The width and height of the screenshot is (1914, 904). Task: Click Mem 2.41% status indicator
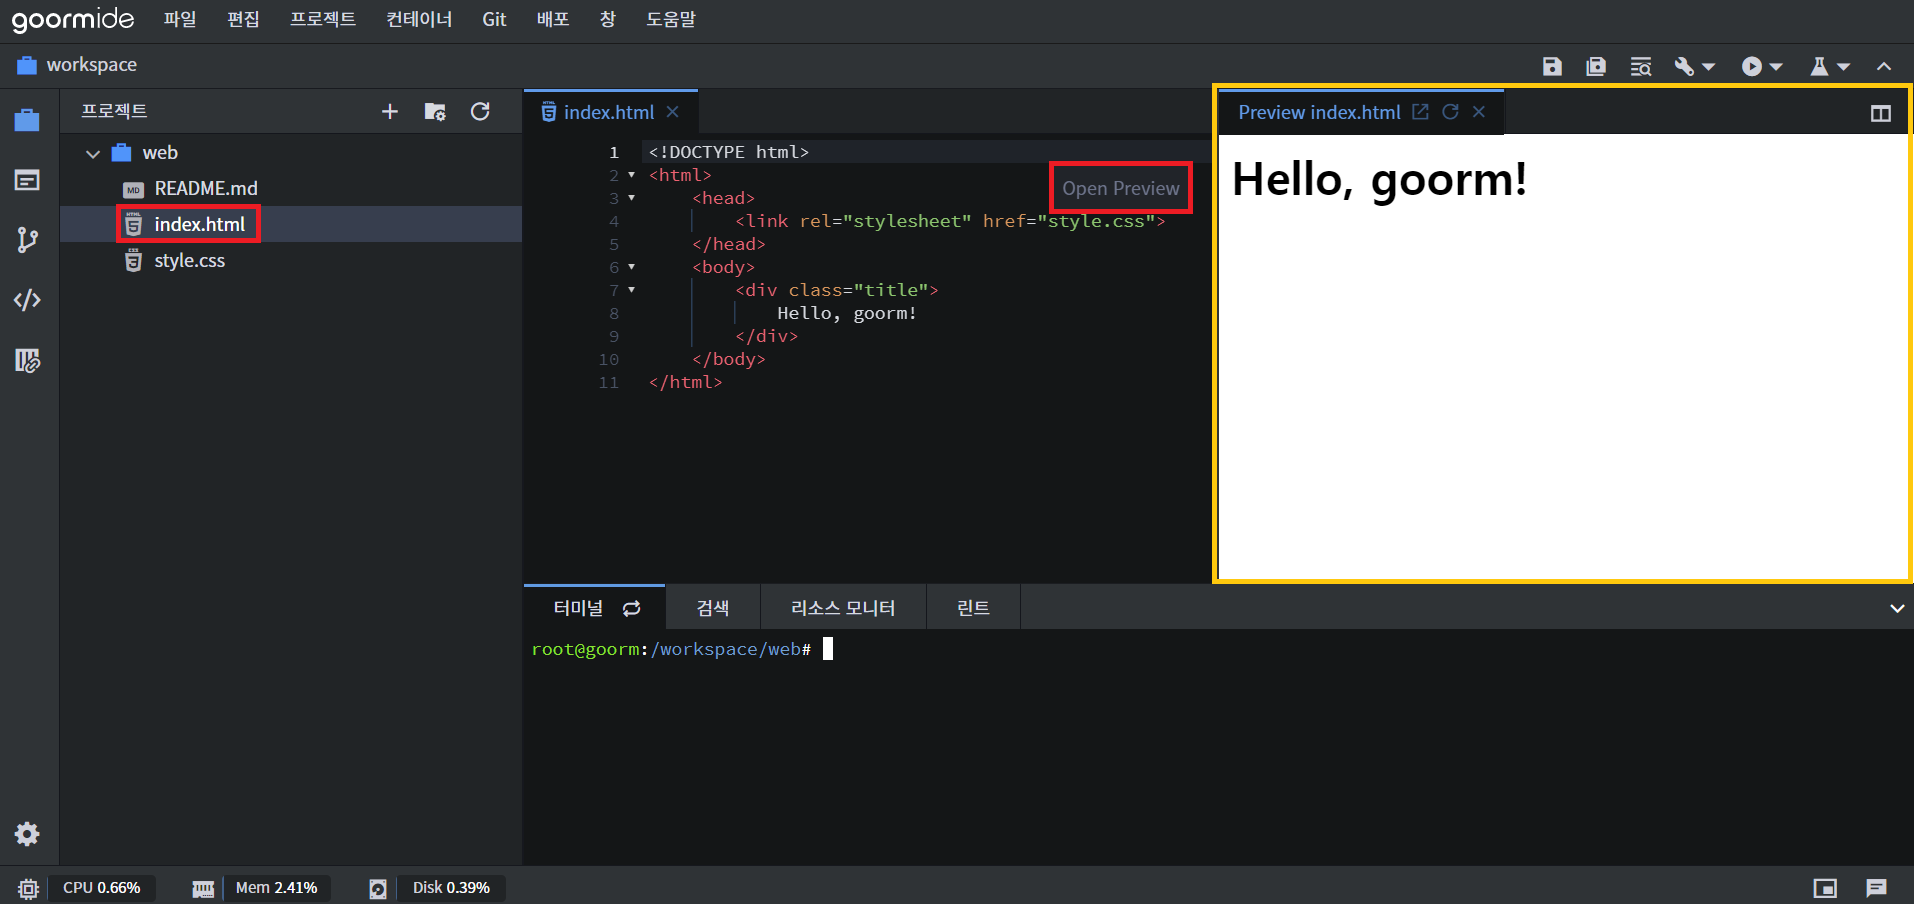click(276, 888)
